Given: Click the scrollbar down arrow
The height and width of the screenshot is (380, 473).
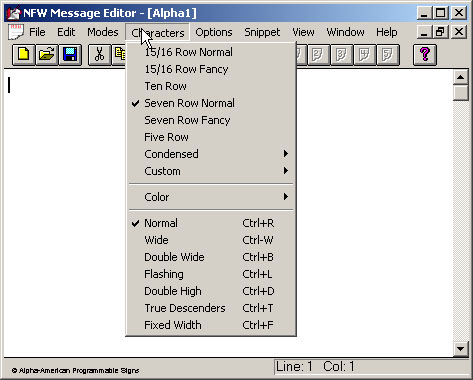Looking at the screenshot, I should tap(461, 349).
